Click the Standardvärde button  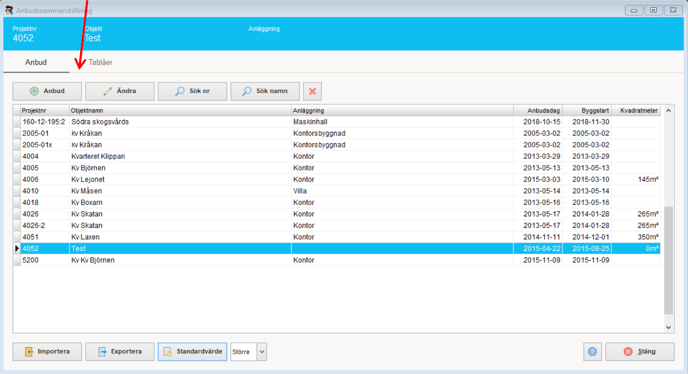(x=192, y=352)
